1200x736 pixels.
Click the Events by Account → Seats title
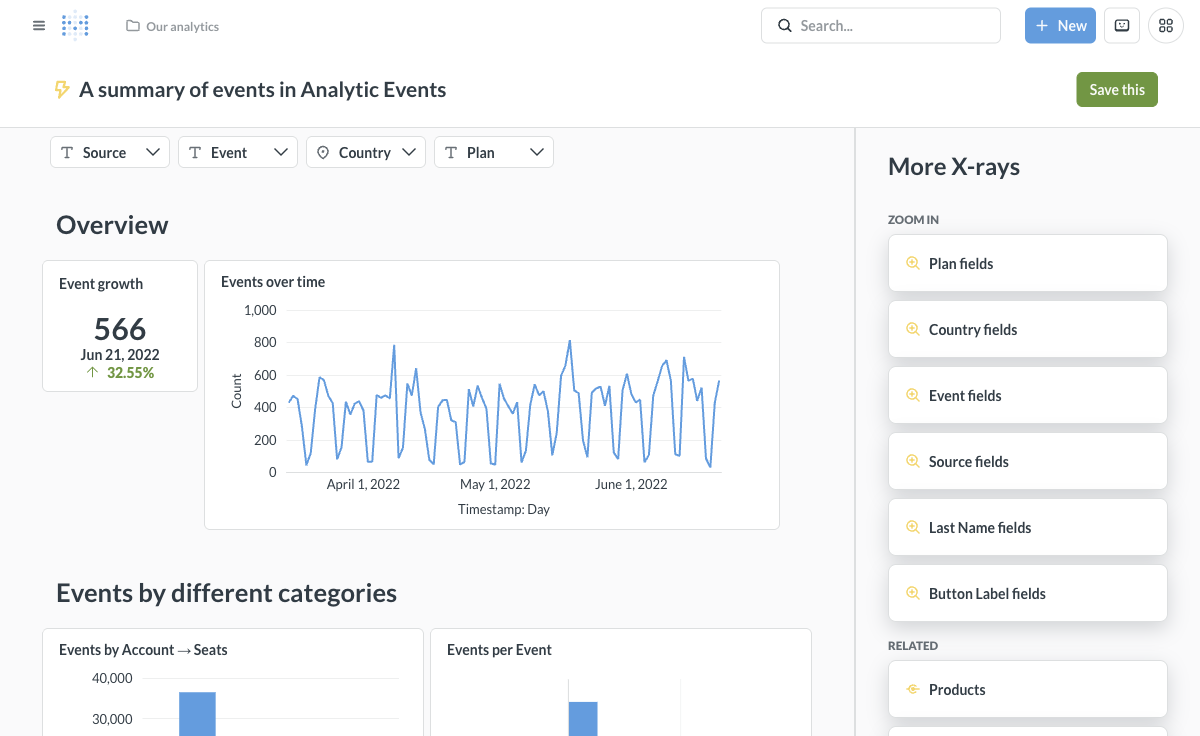143,650
